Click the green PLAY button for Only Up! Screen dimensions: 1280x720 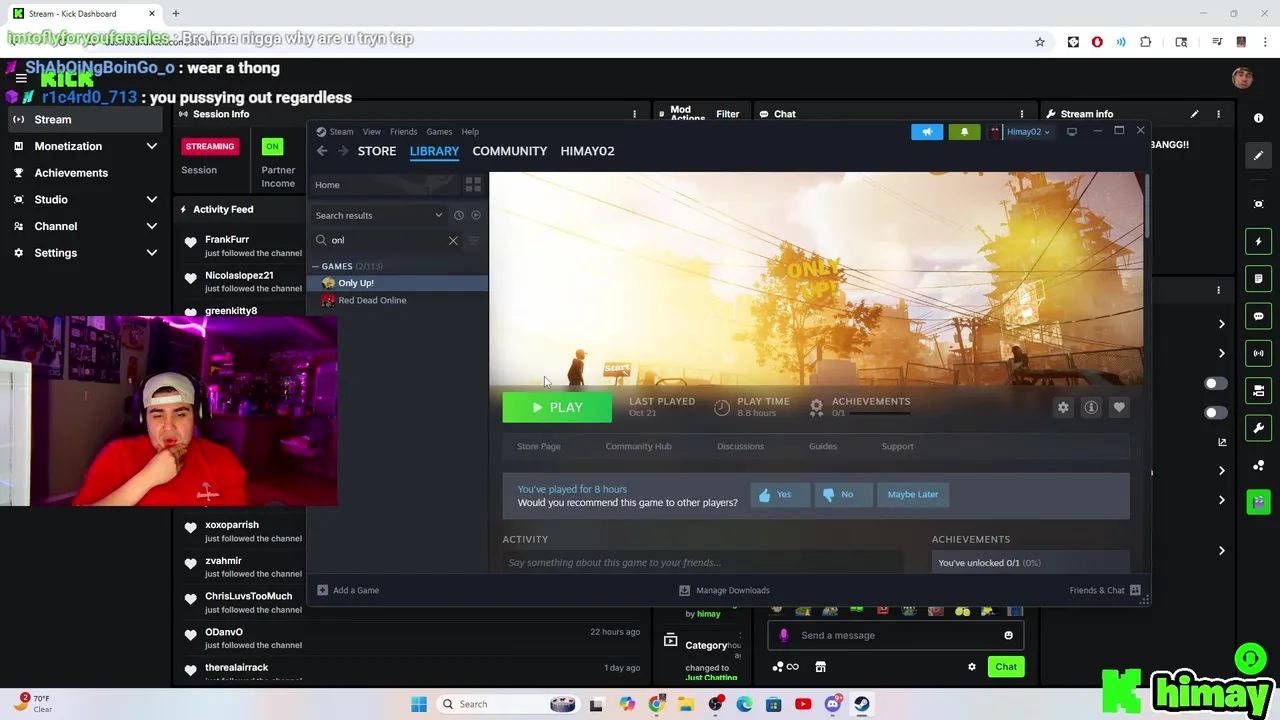click(x=557, y=407)
